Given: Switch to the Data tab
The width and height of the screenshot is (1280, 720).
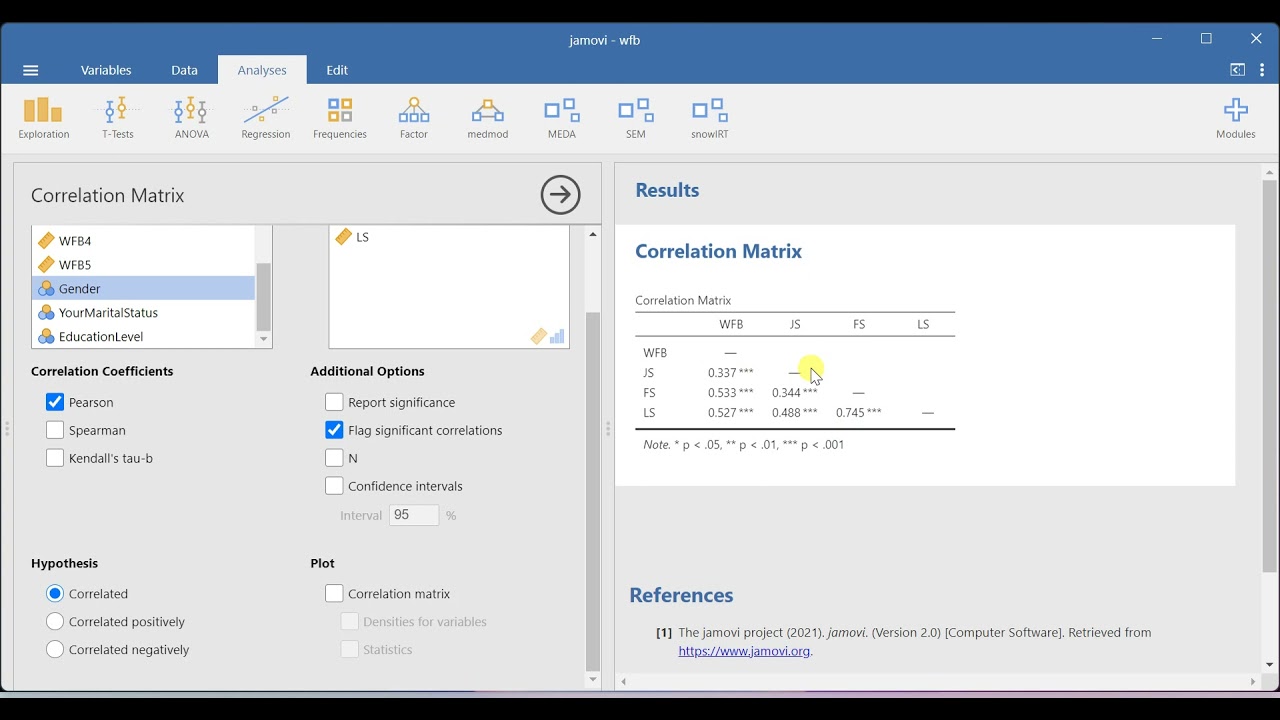Looking at the screenshot, I should 184,70.
